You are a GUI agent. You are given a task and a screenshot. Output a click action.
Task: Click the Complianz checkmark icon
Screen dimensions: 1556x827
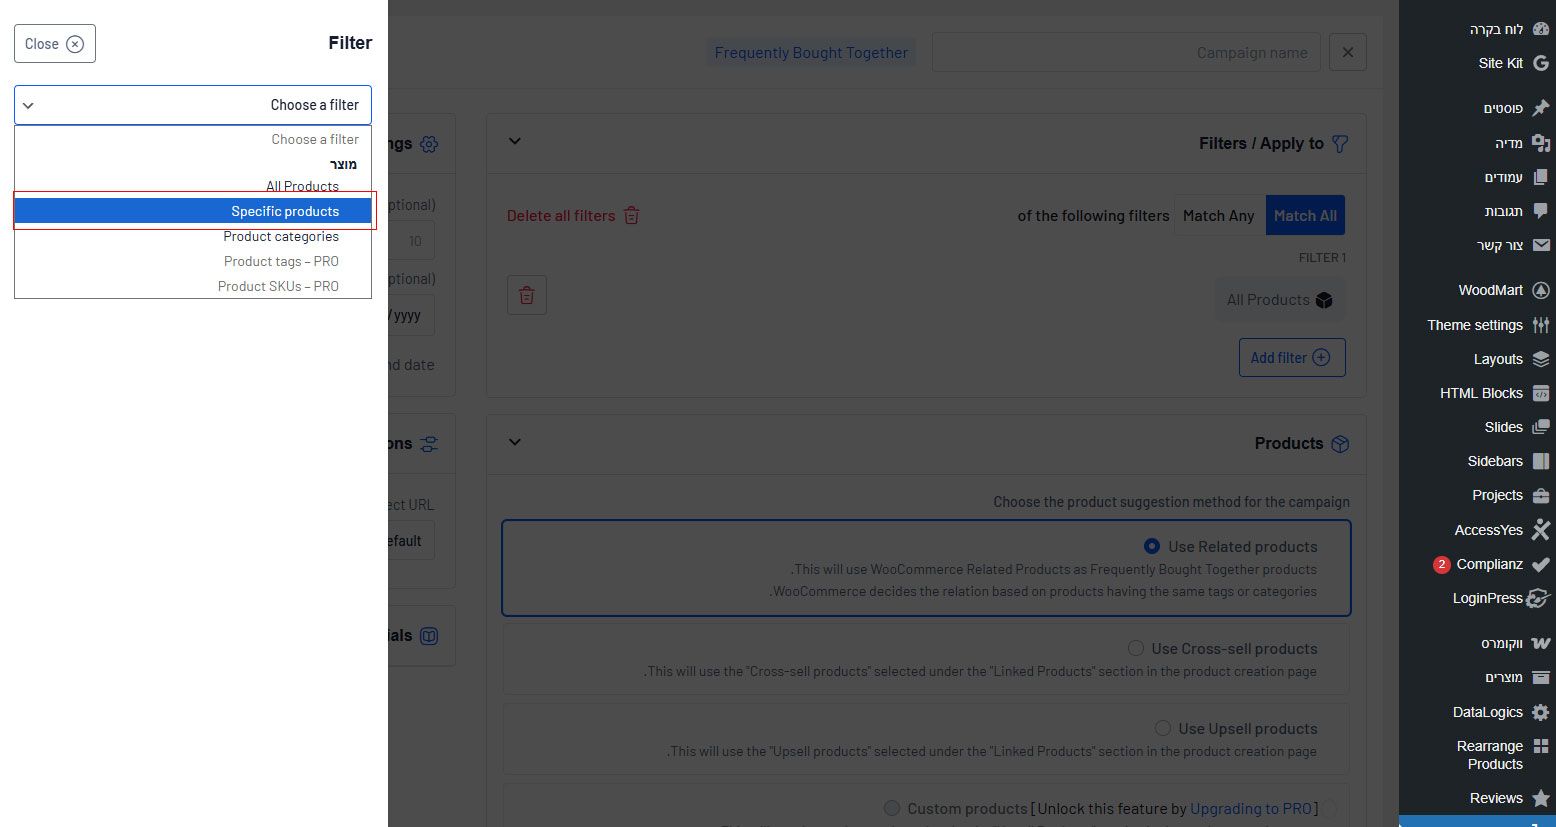click(1540, 564)
